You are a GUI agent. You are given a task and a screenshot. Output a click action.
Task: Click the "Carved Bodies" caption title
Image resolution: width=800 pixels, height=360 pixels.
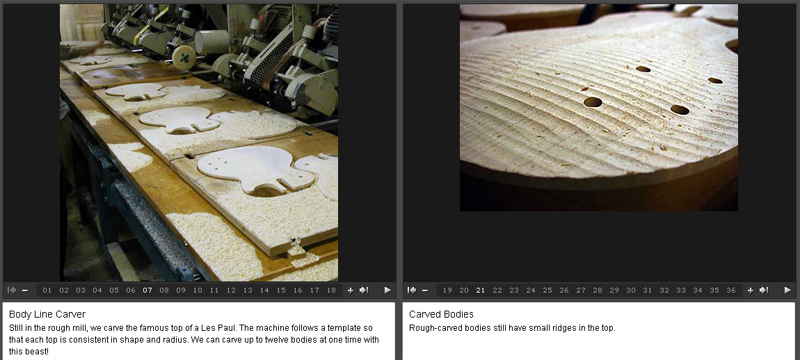[441, 315]
